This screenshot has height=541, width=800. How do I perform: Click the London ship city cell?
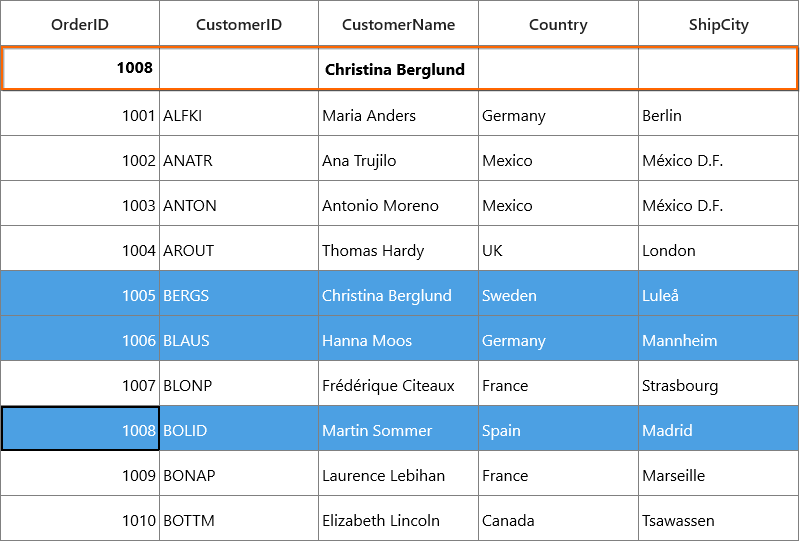[x=718, y=248]
